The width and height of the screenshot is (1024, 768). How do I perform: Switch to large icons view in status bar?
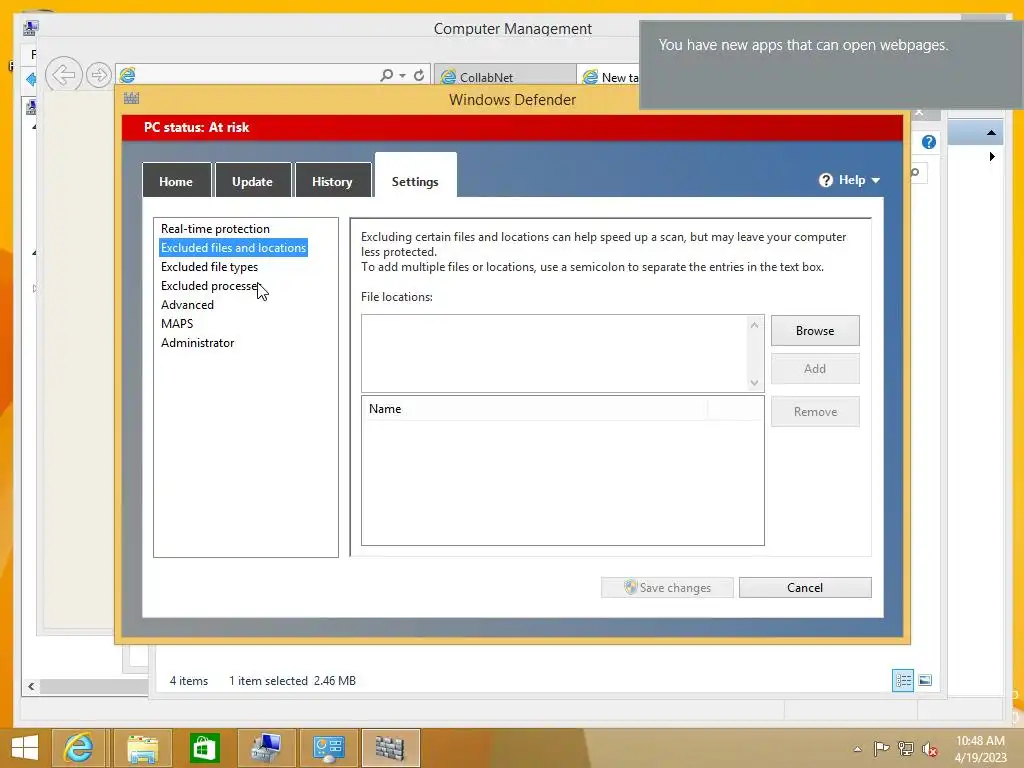point(925,680)
